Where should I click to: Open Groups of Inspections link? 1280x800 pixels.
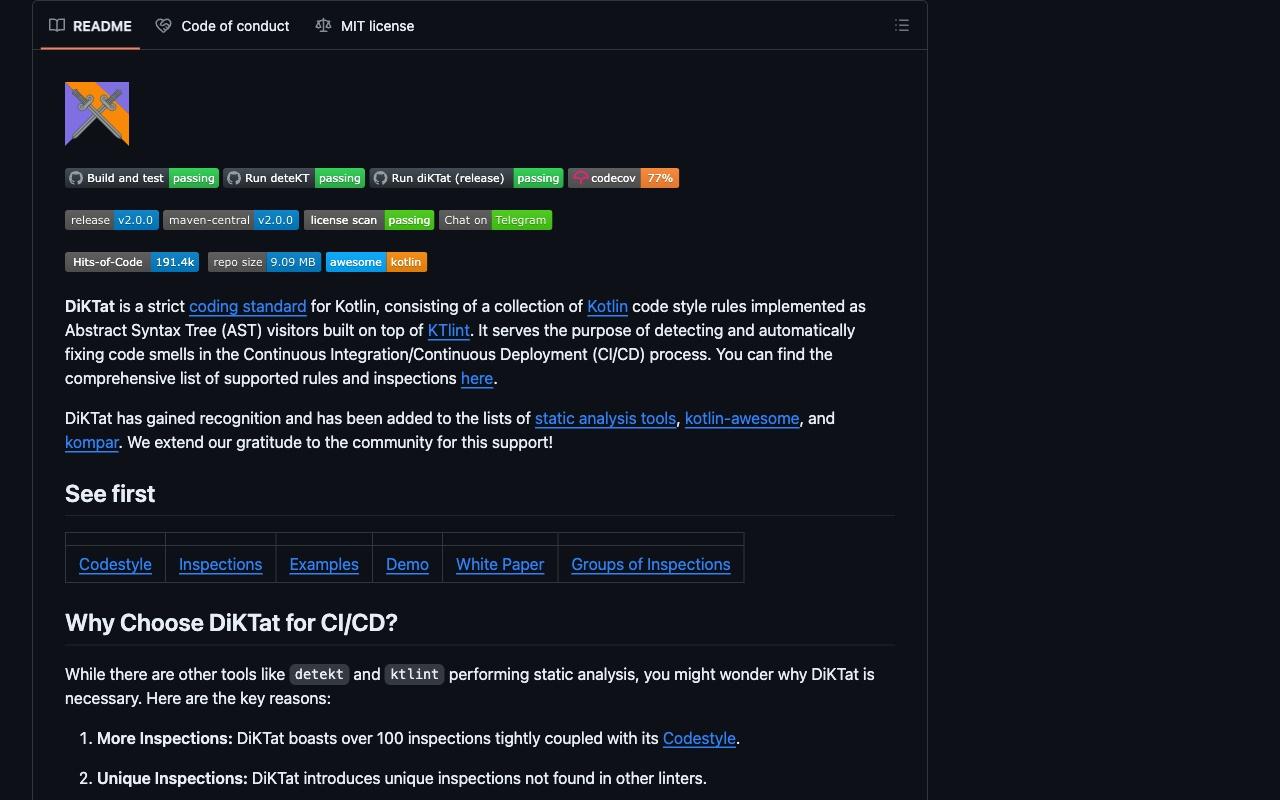point(651,564)
